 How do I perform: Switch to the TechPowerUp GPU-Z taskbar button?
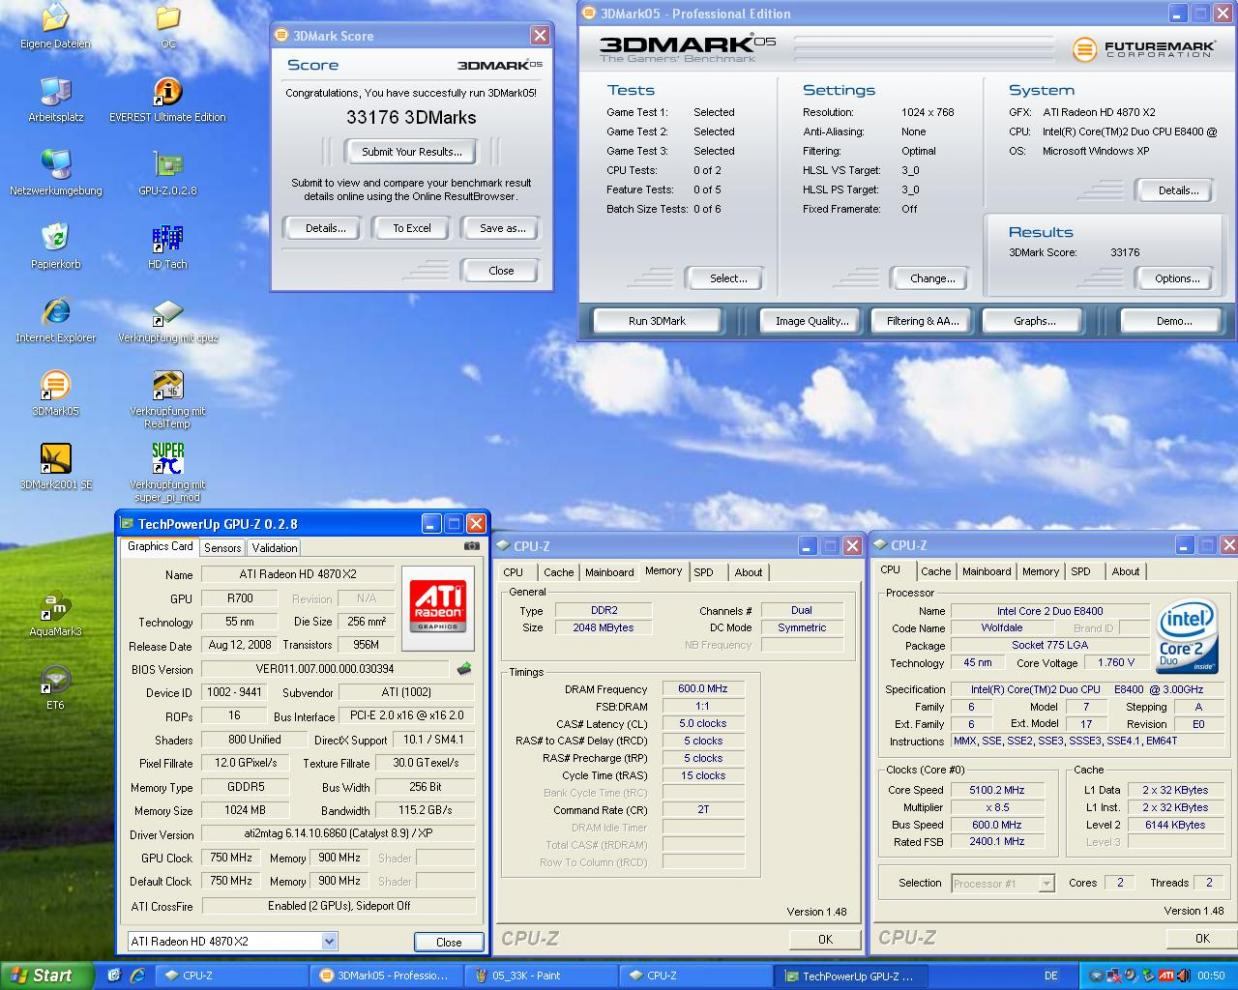click(849, 976)
